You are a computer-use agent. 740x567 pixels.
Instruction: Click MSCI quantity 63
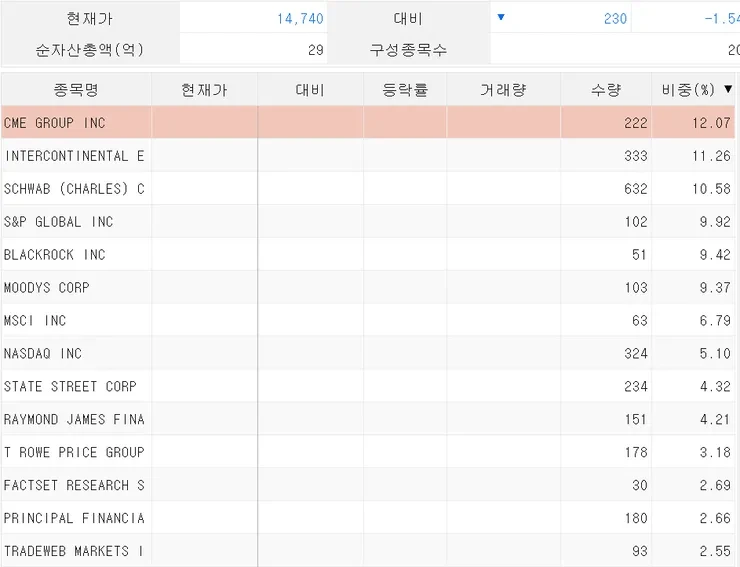[639, 321]
